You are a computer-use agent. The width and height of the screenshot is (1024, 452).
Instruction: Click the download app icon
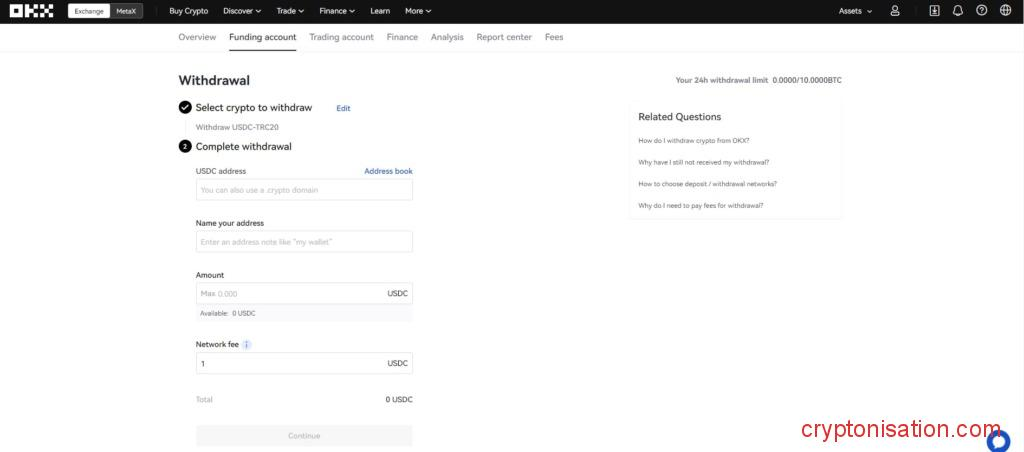[935, 11]
